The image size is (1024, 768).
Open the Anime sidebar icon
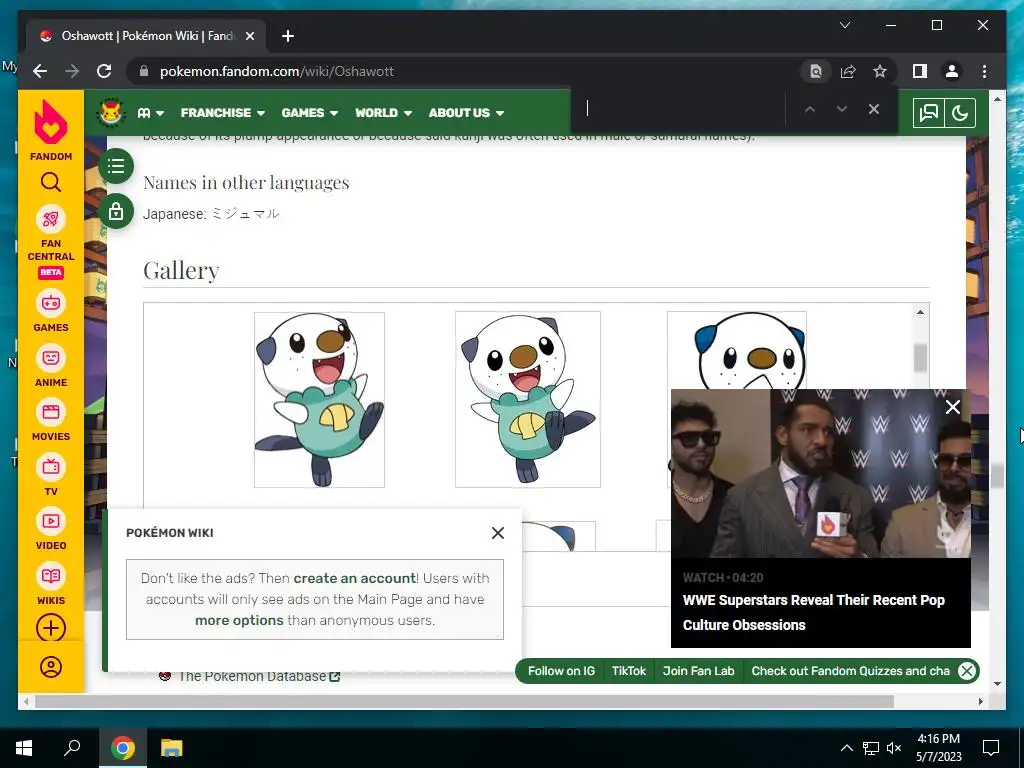(x=51, y=358)
